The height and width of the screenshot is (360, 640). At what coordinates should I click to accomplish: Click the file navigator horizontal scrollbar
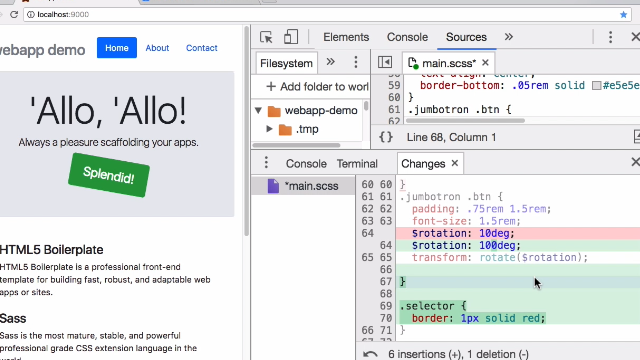click(296, 145)
